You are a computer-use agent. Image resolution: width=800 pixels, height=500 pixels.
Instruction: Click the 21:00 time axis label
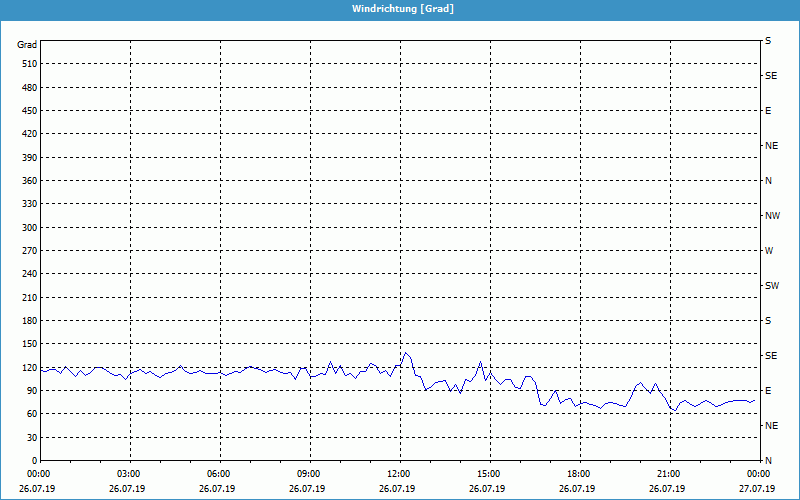(669, 474)
